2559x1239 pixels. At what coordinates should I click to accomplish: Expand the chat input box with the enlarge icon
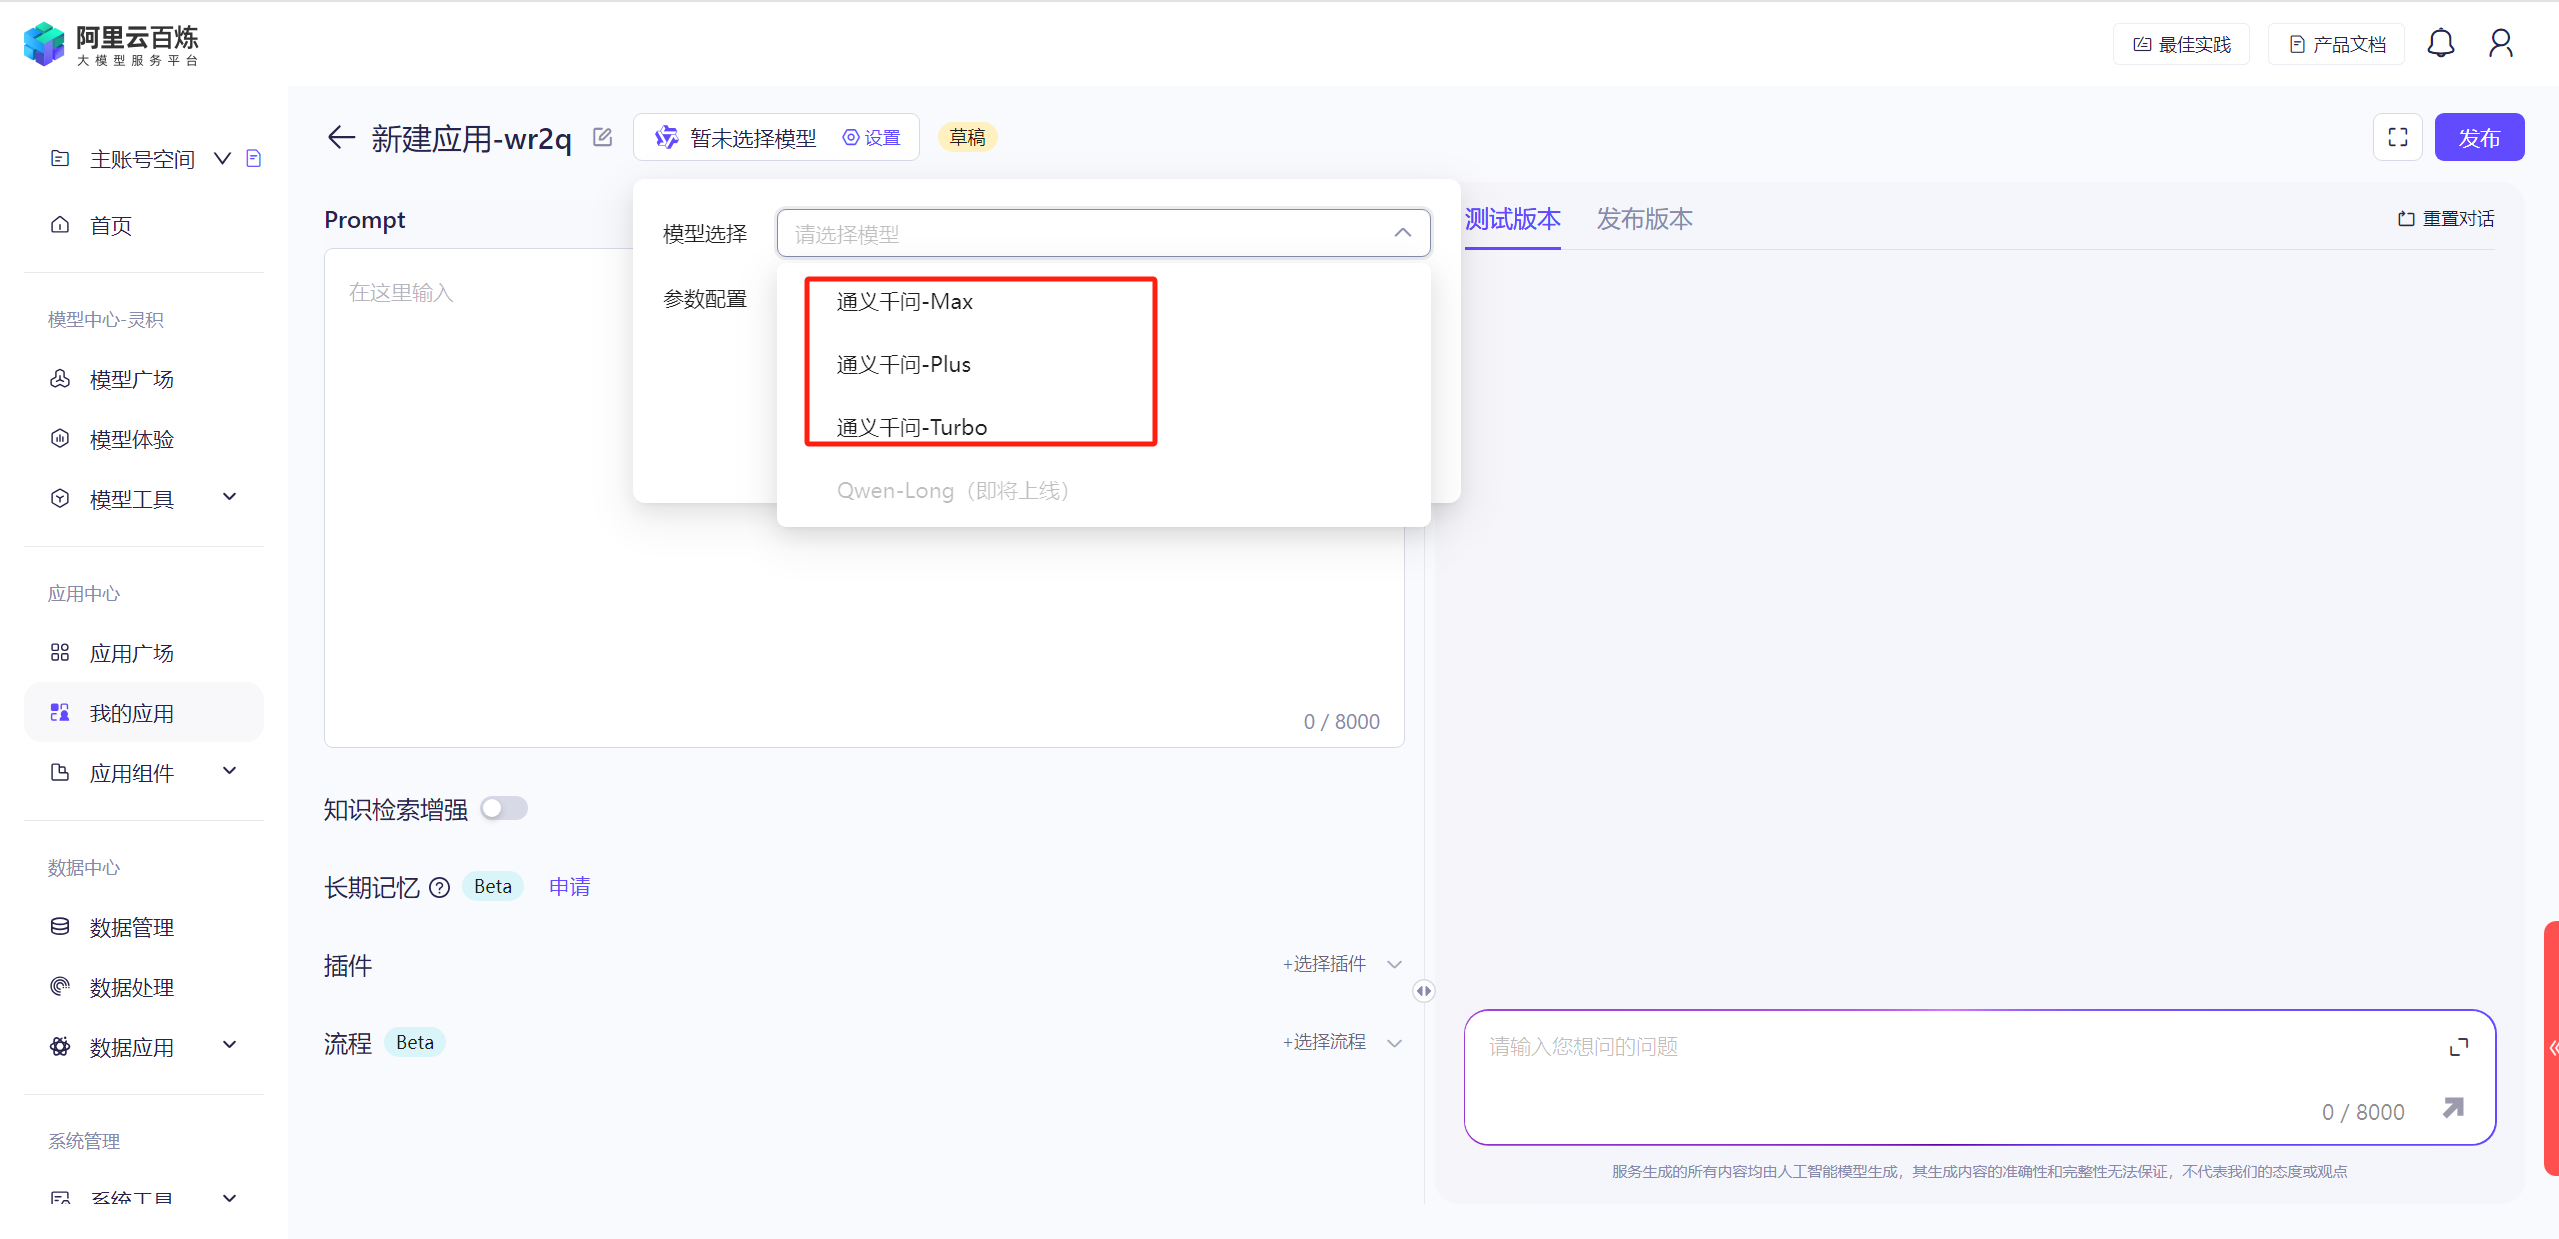[x=2458, y=1047]
